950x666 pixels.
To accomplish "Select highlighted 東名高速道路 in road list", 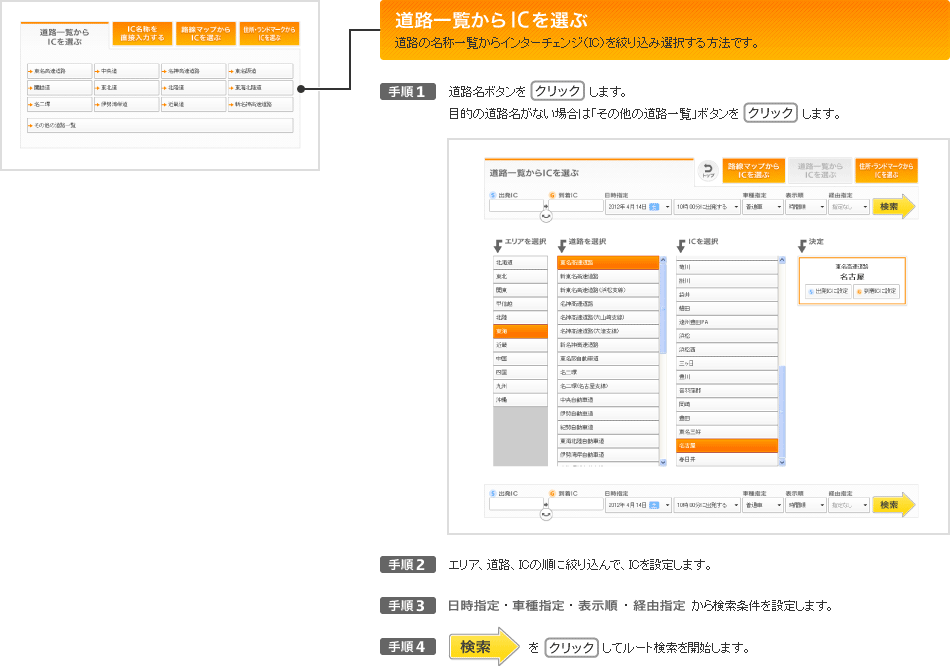I will click(608, 262).
